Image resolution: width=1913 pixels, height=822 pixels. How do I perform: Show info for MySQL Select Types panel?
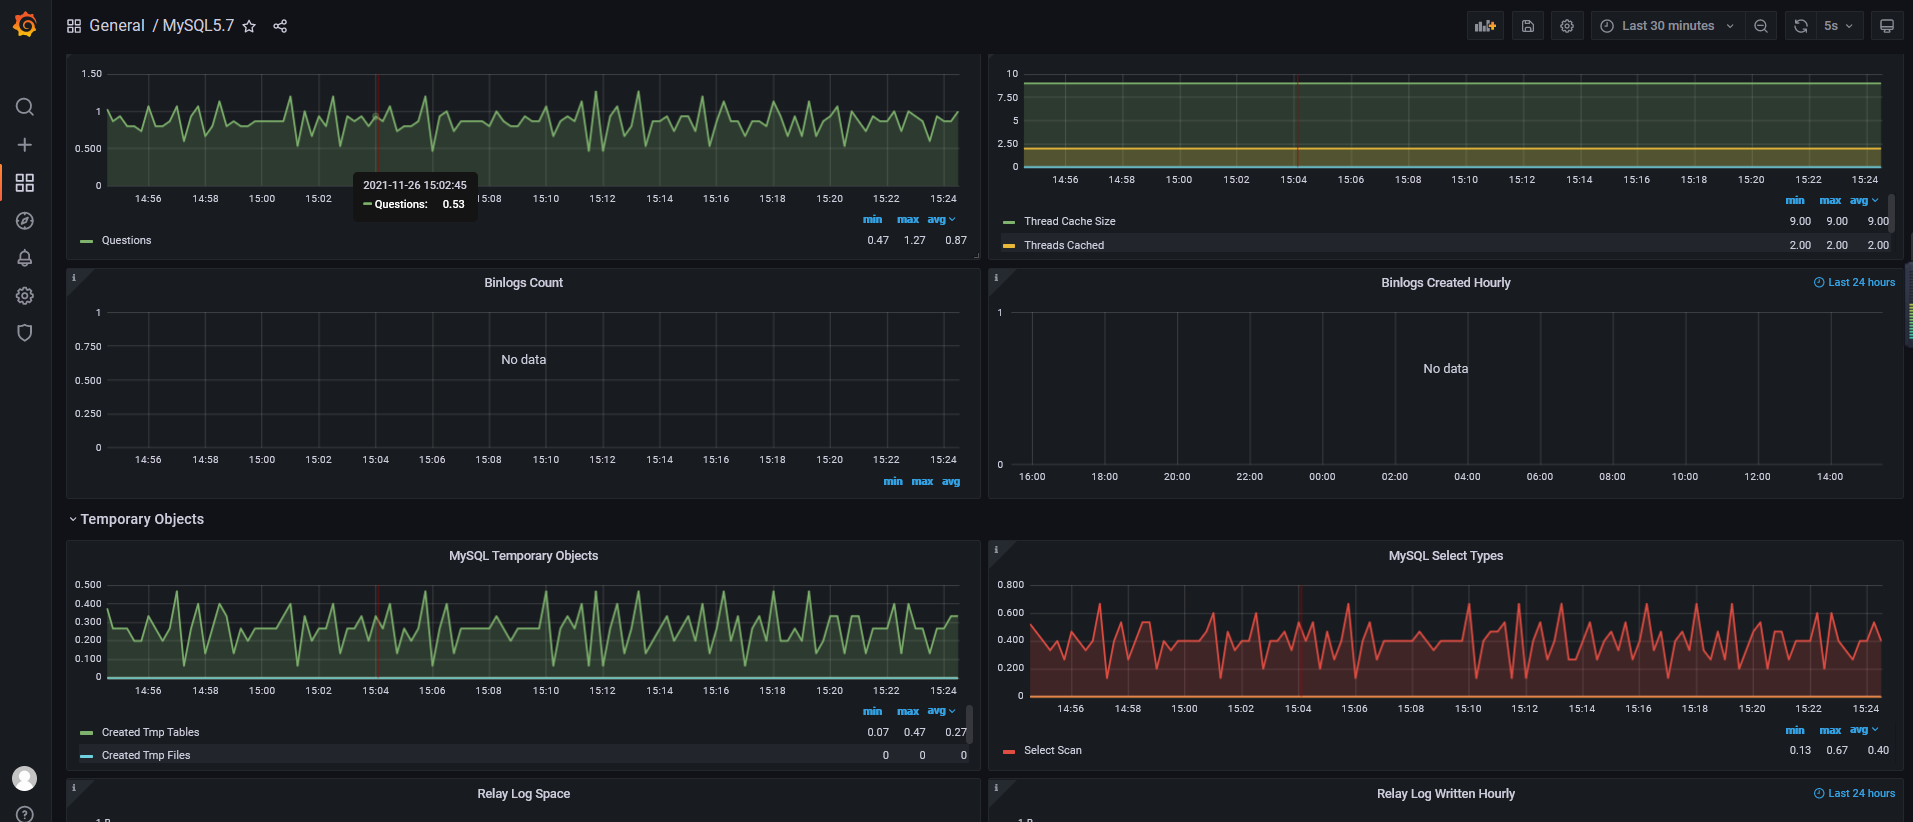[x=996, y=550]
